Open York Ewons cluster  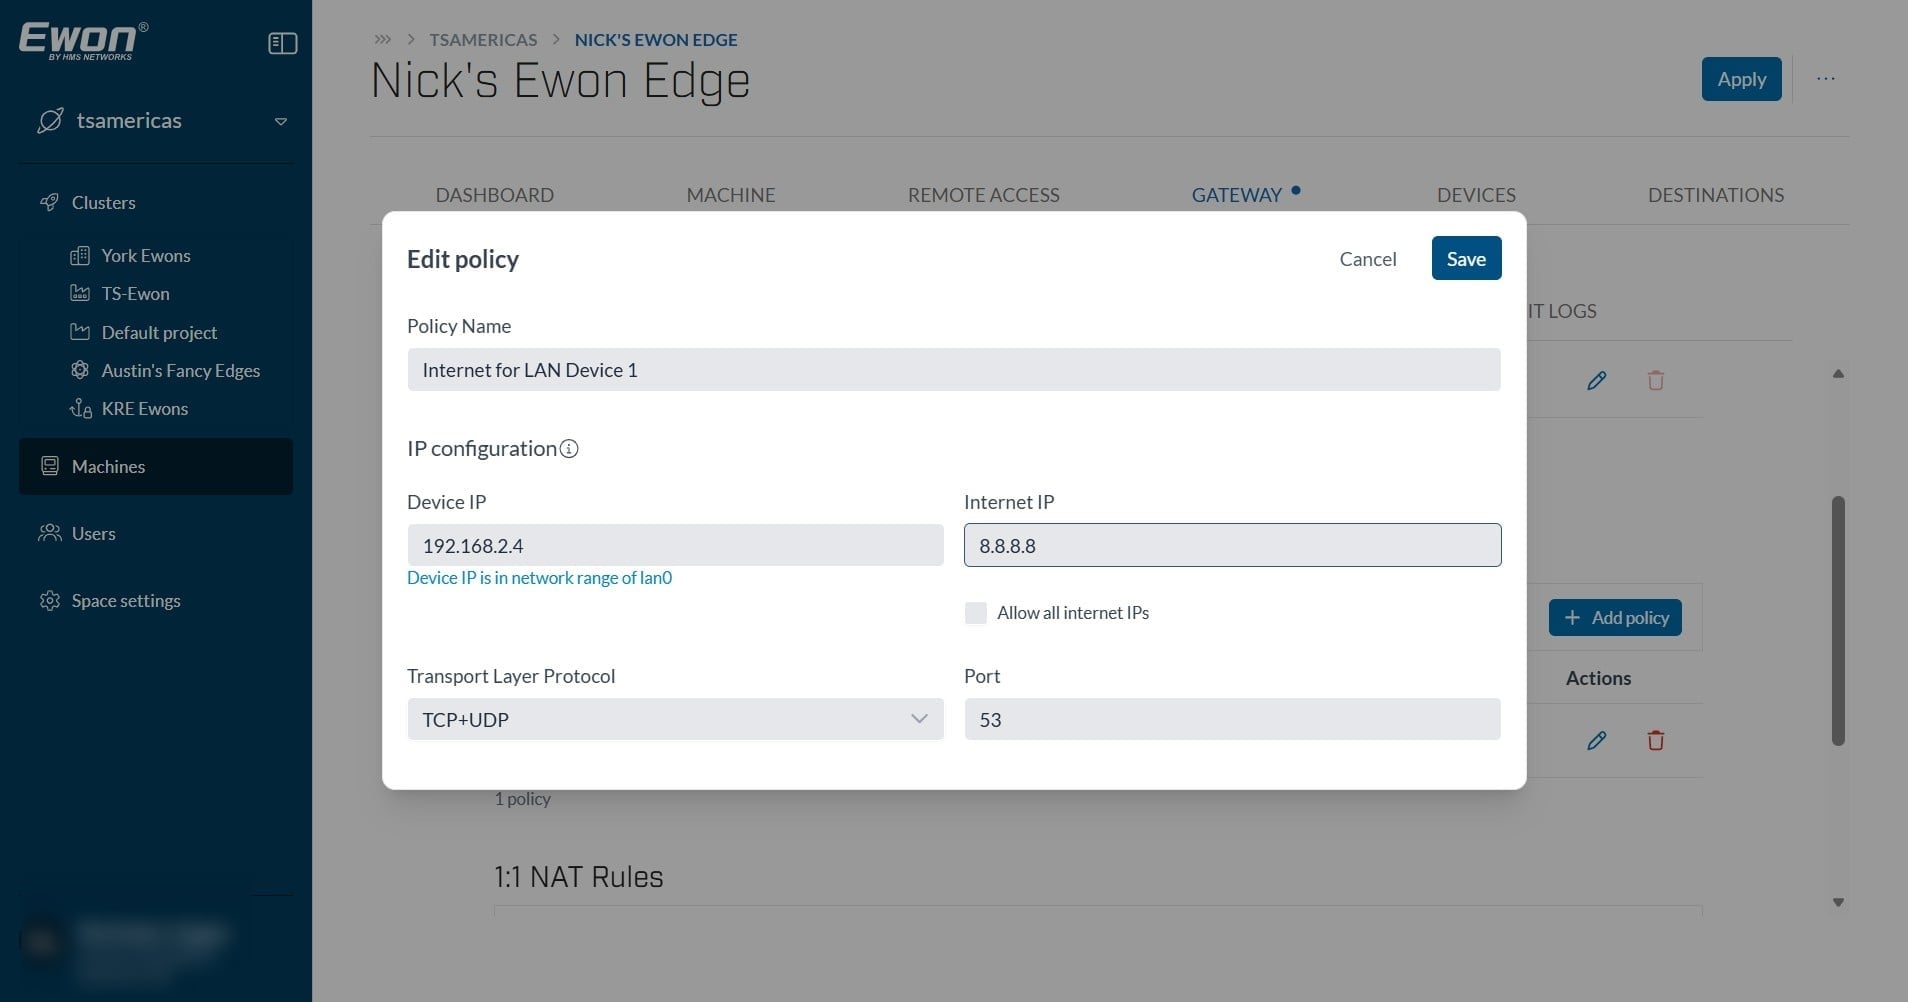(145, 256)
